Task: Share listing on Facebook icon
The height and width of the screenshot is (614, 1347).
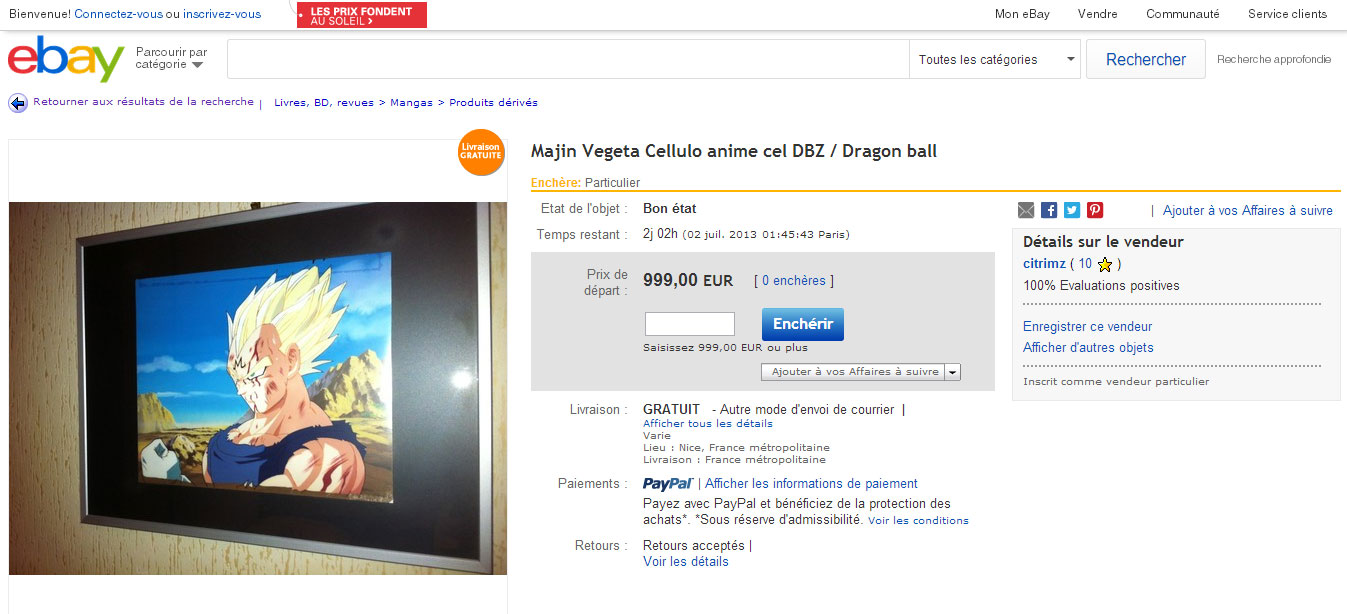Action: 1049,210
